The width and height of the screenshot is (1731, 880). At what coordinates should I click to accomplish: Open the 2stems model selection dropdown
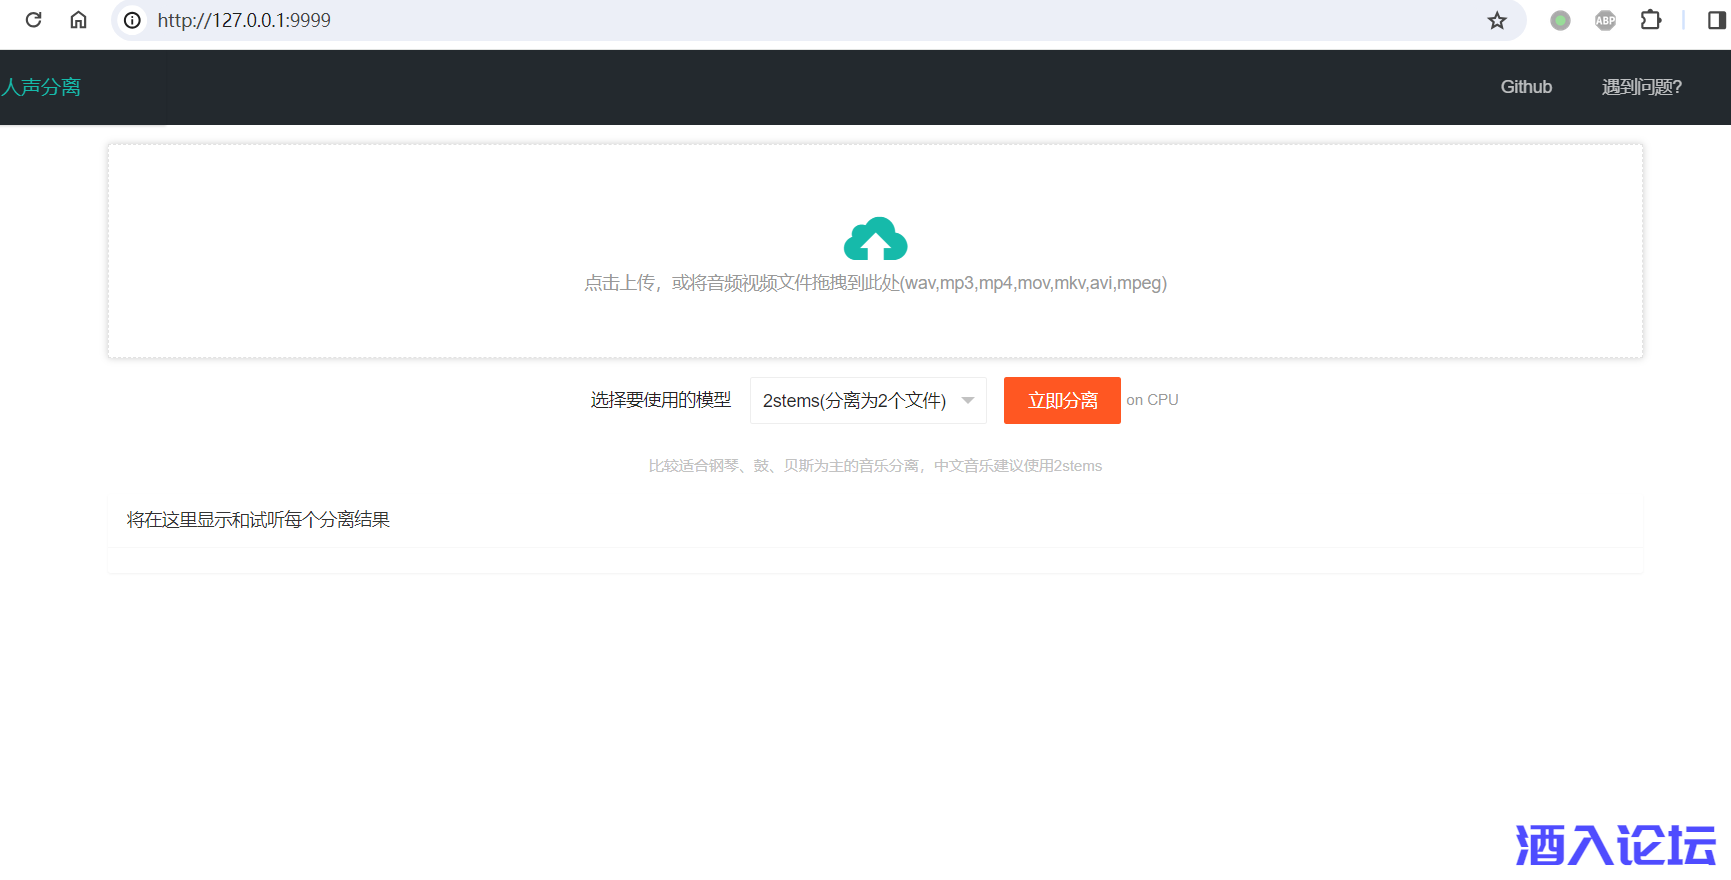tap(855, 401)
